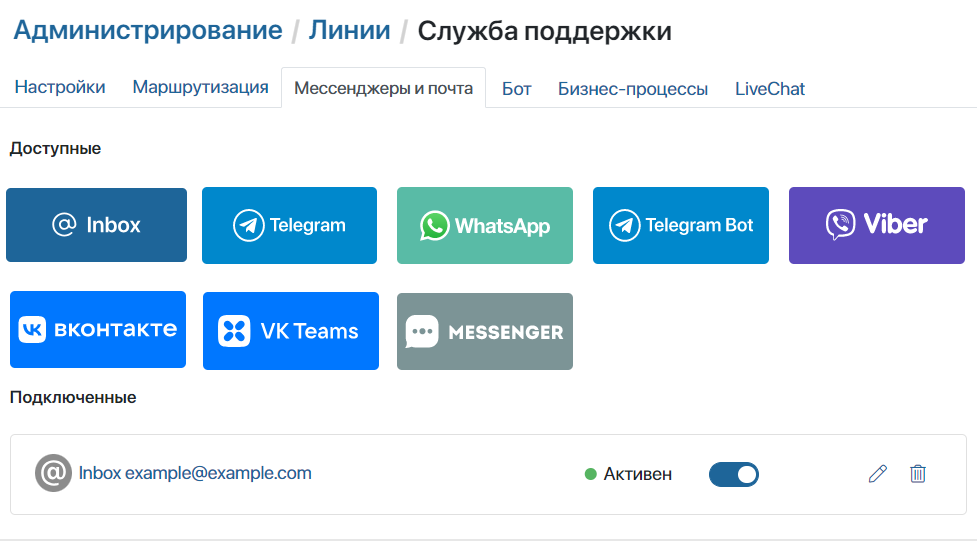Viewport: 977px width, 541px height.
Task: Switch to the LiveChat tab
Action: pyautogui.click(x=770, y=89)
